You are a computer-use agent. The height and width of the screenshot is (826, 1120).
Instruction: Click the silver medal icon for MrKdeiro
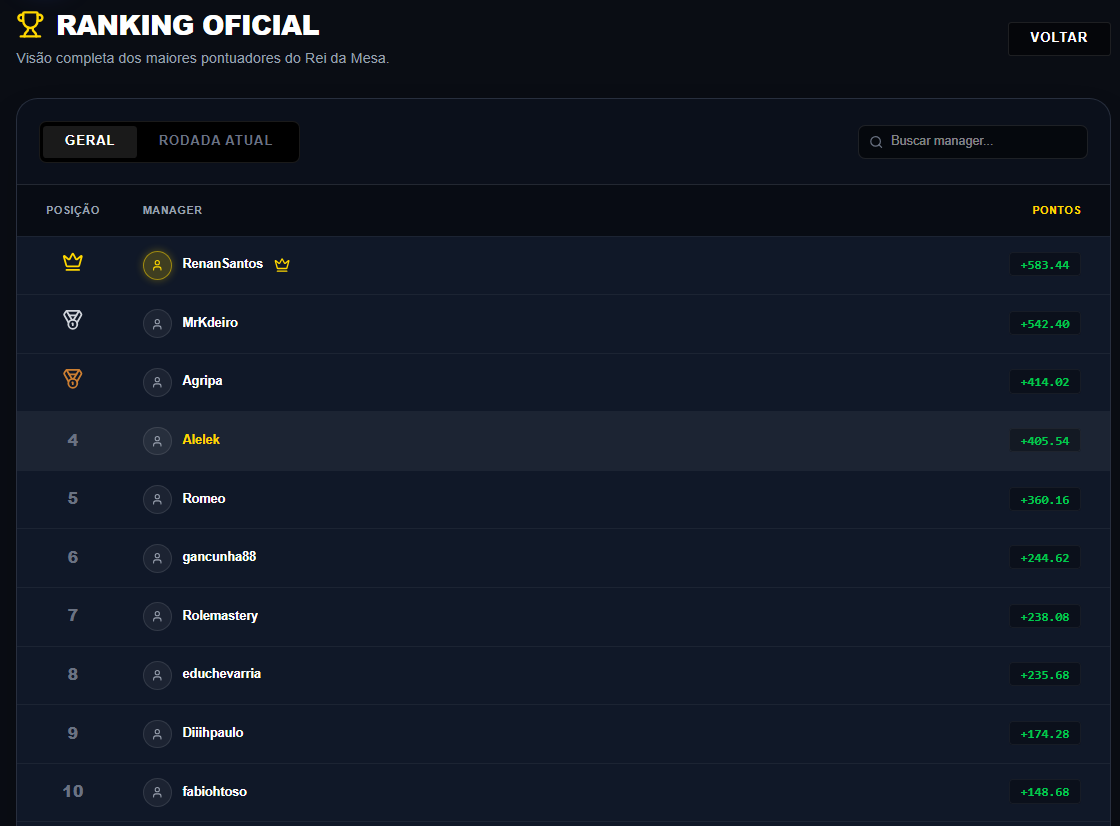click(73, 320)
